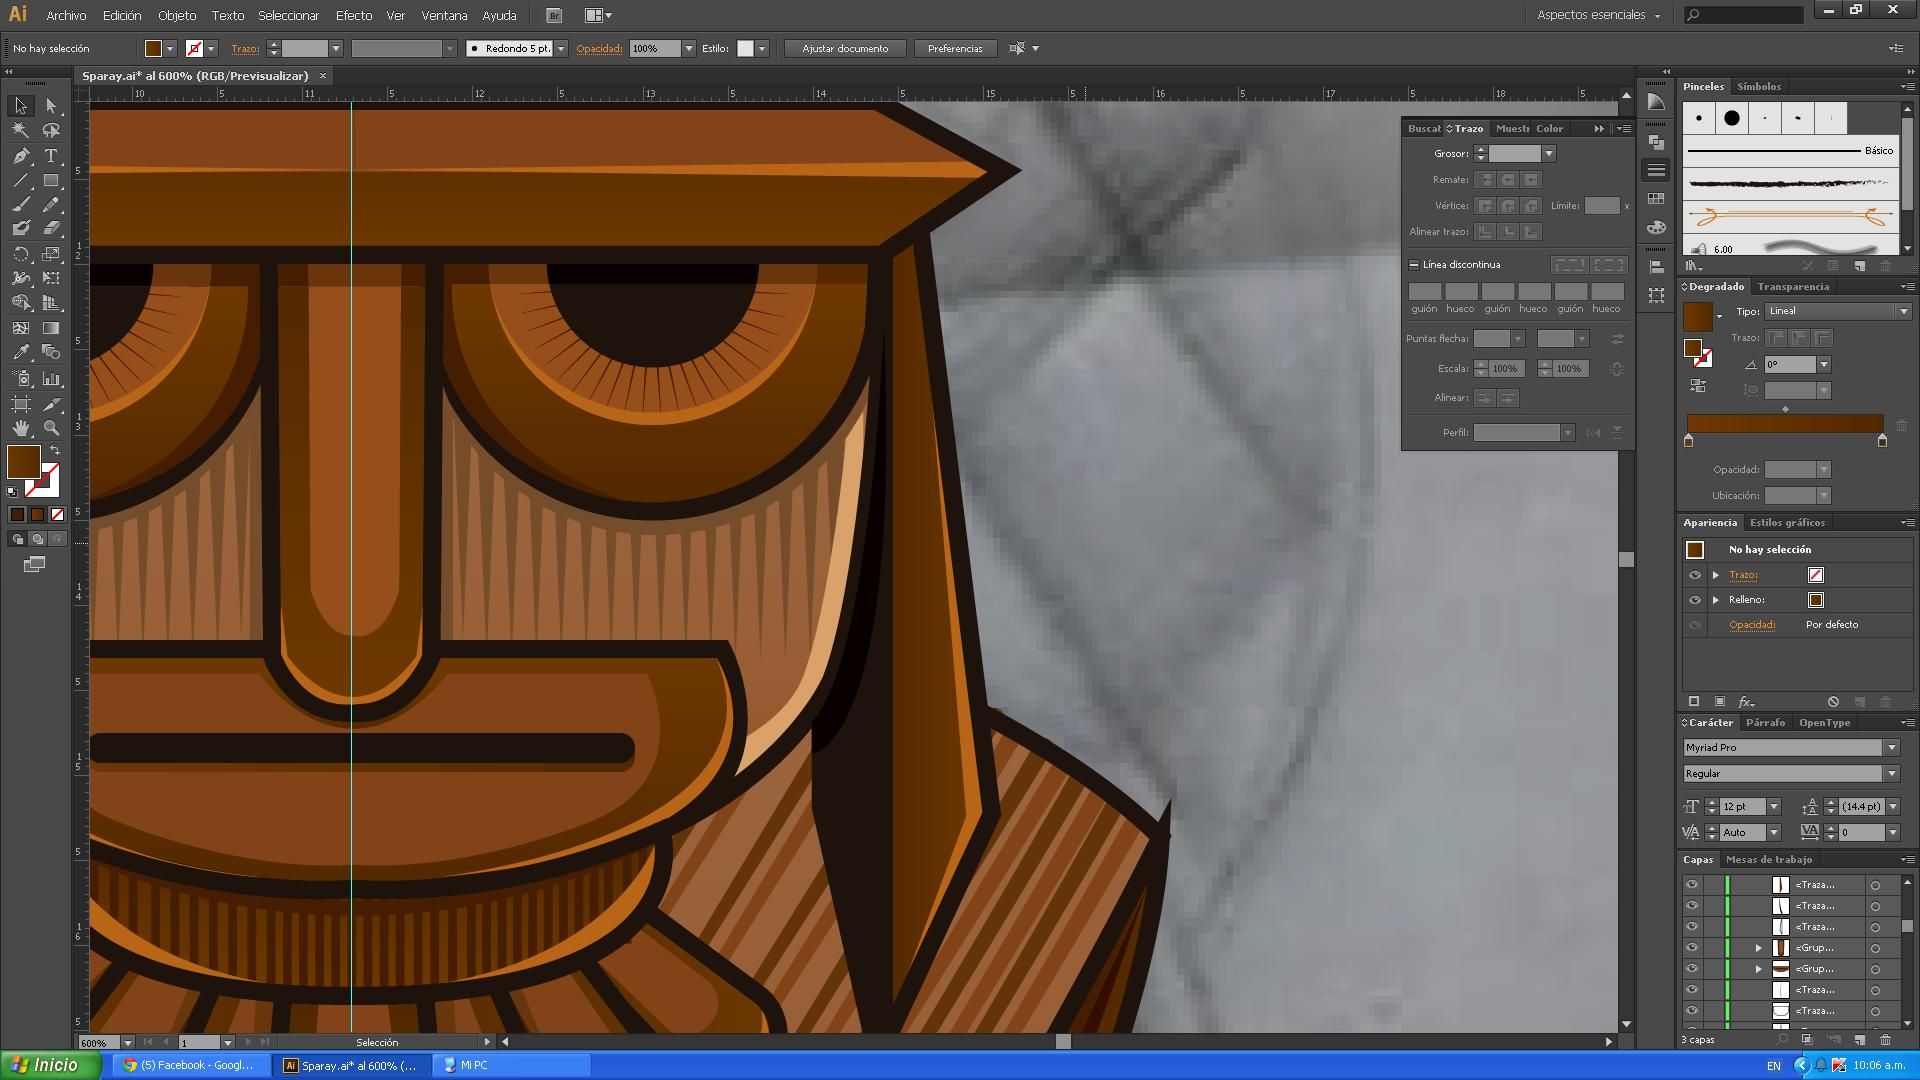Image resolution: width=1920 pixels, height=1080 pixels.
Task: Choose the Hand tool
Action: (x=21, y=428)
